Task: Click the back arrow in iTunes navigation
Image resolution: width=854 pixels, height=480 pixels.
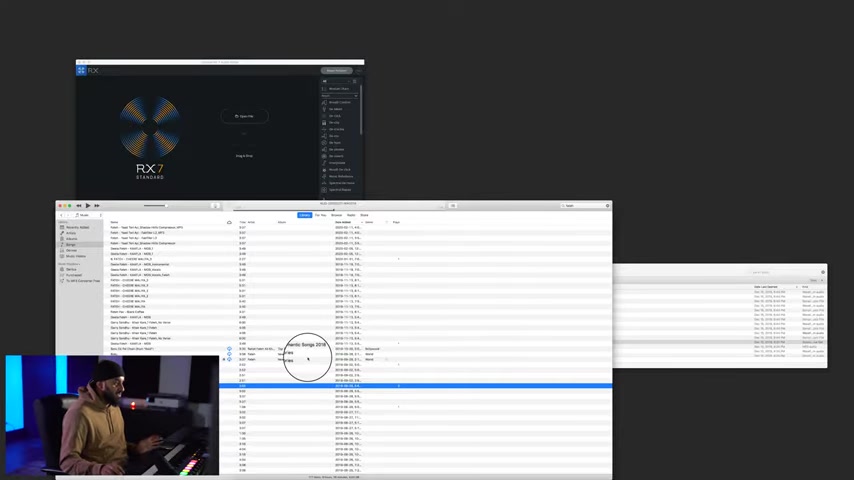Action: point(62,215)
